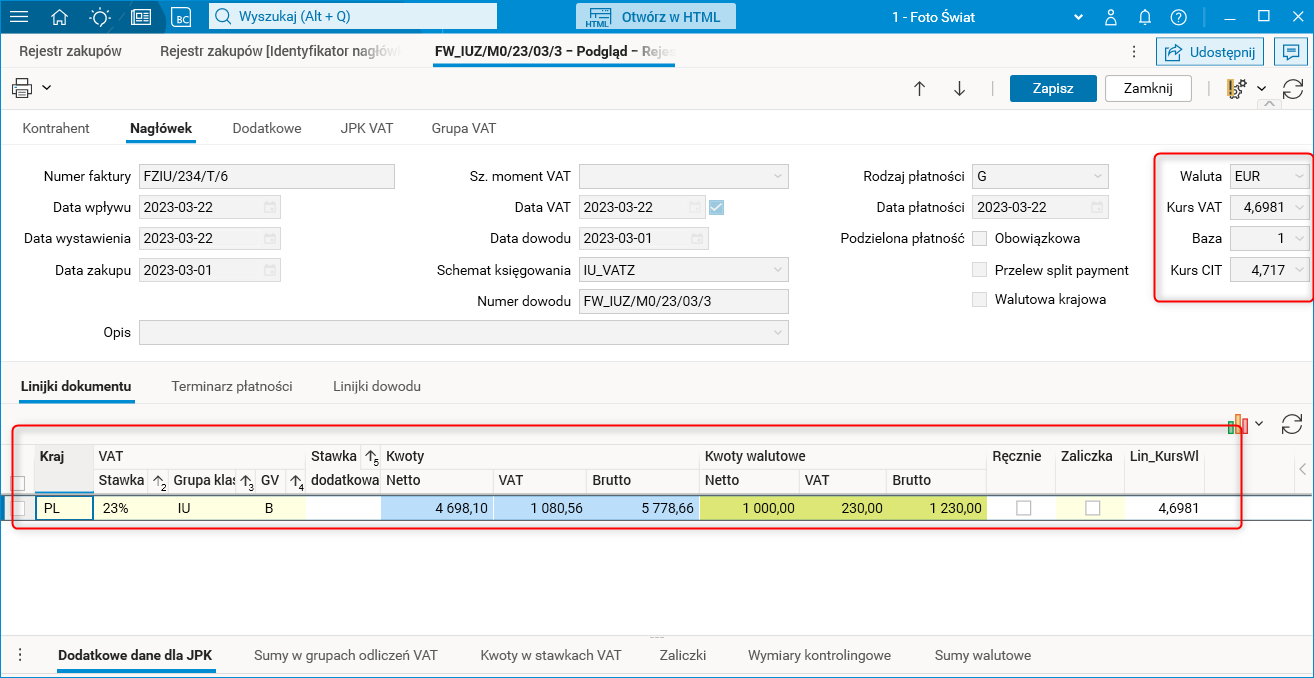Switch to Dodatkowe tab
The height and width of the screenshot is (678, 1314).
(x=267, y=128)
